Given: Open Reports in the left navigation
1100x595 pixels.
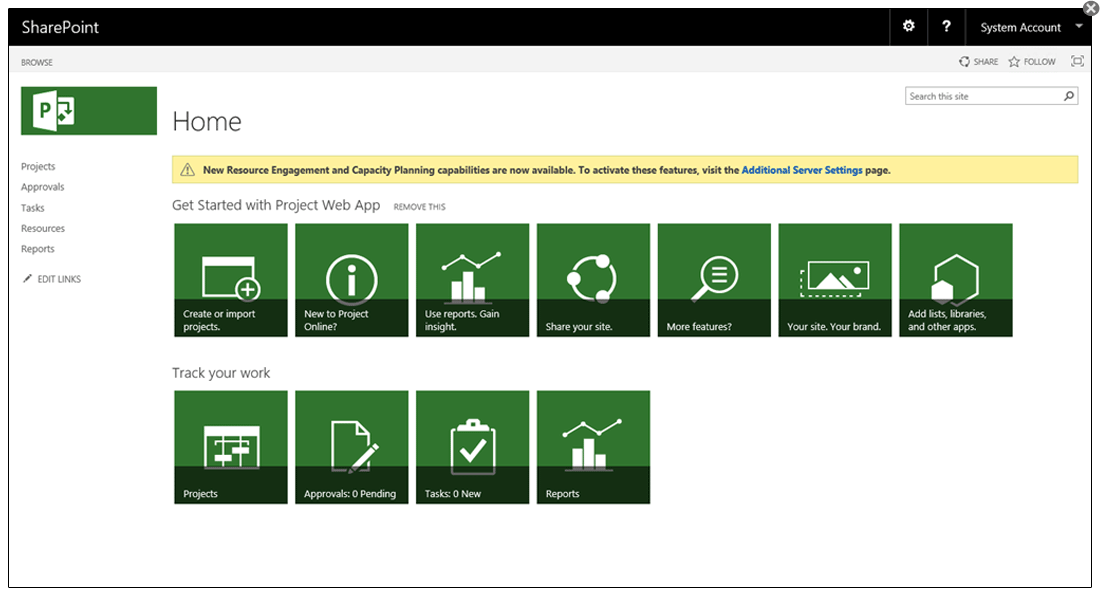Looking at the screenshot, I should click(x=37, y=248).
